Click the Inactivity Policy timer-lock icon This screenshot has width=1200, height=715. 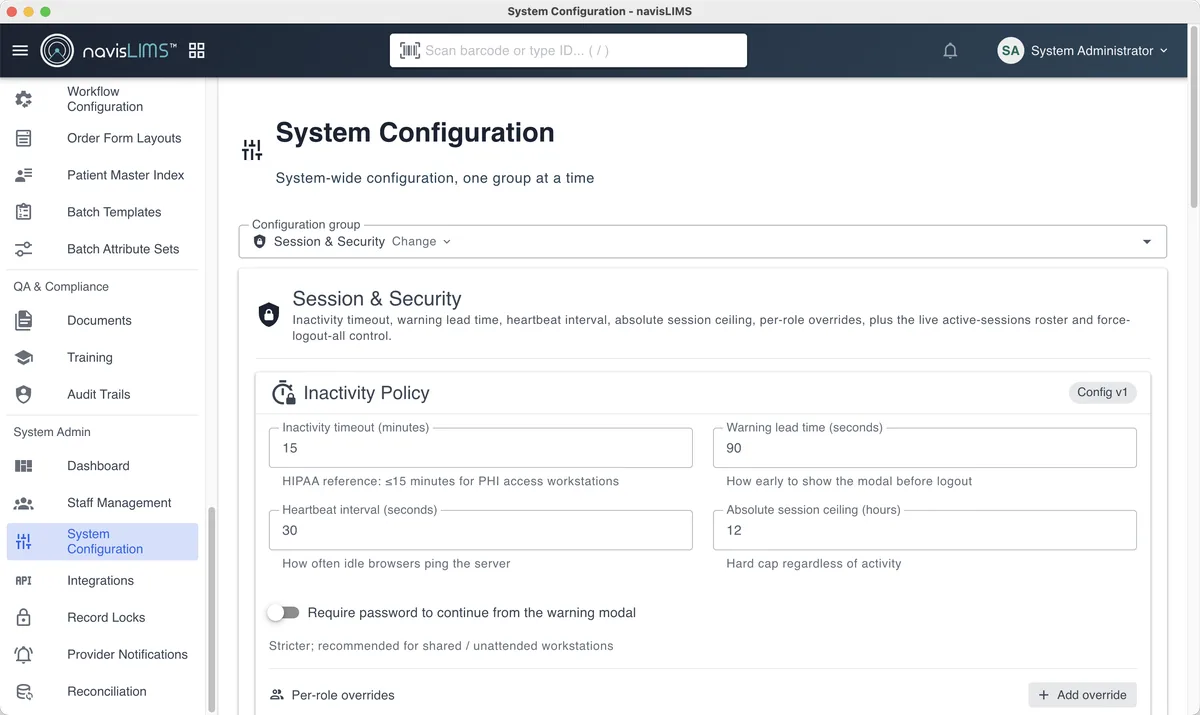coord(284,393)
